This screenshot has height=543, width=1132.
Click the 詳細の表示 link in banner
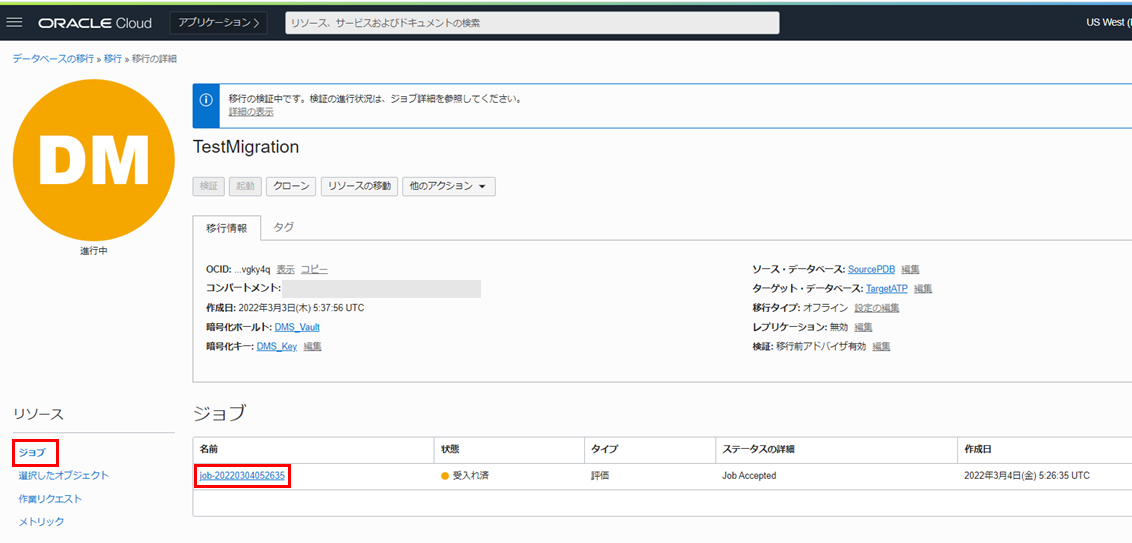pyautogui.click(x=251, y=112)
